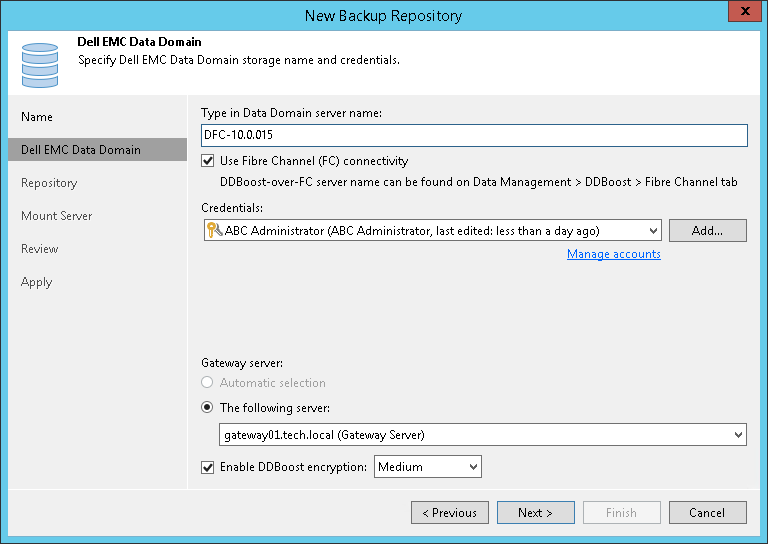Choose Automatic selection radio option
This screenshot has height=544, width=768.
(x=208, y=383)
